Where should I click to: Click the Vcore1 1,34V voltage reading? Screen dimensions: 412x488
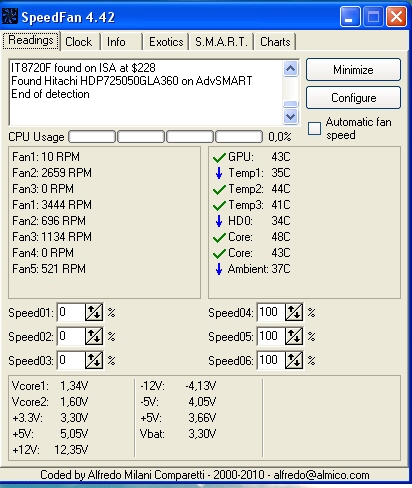point(50,386)
